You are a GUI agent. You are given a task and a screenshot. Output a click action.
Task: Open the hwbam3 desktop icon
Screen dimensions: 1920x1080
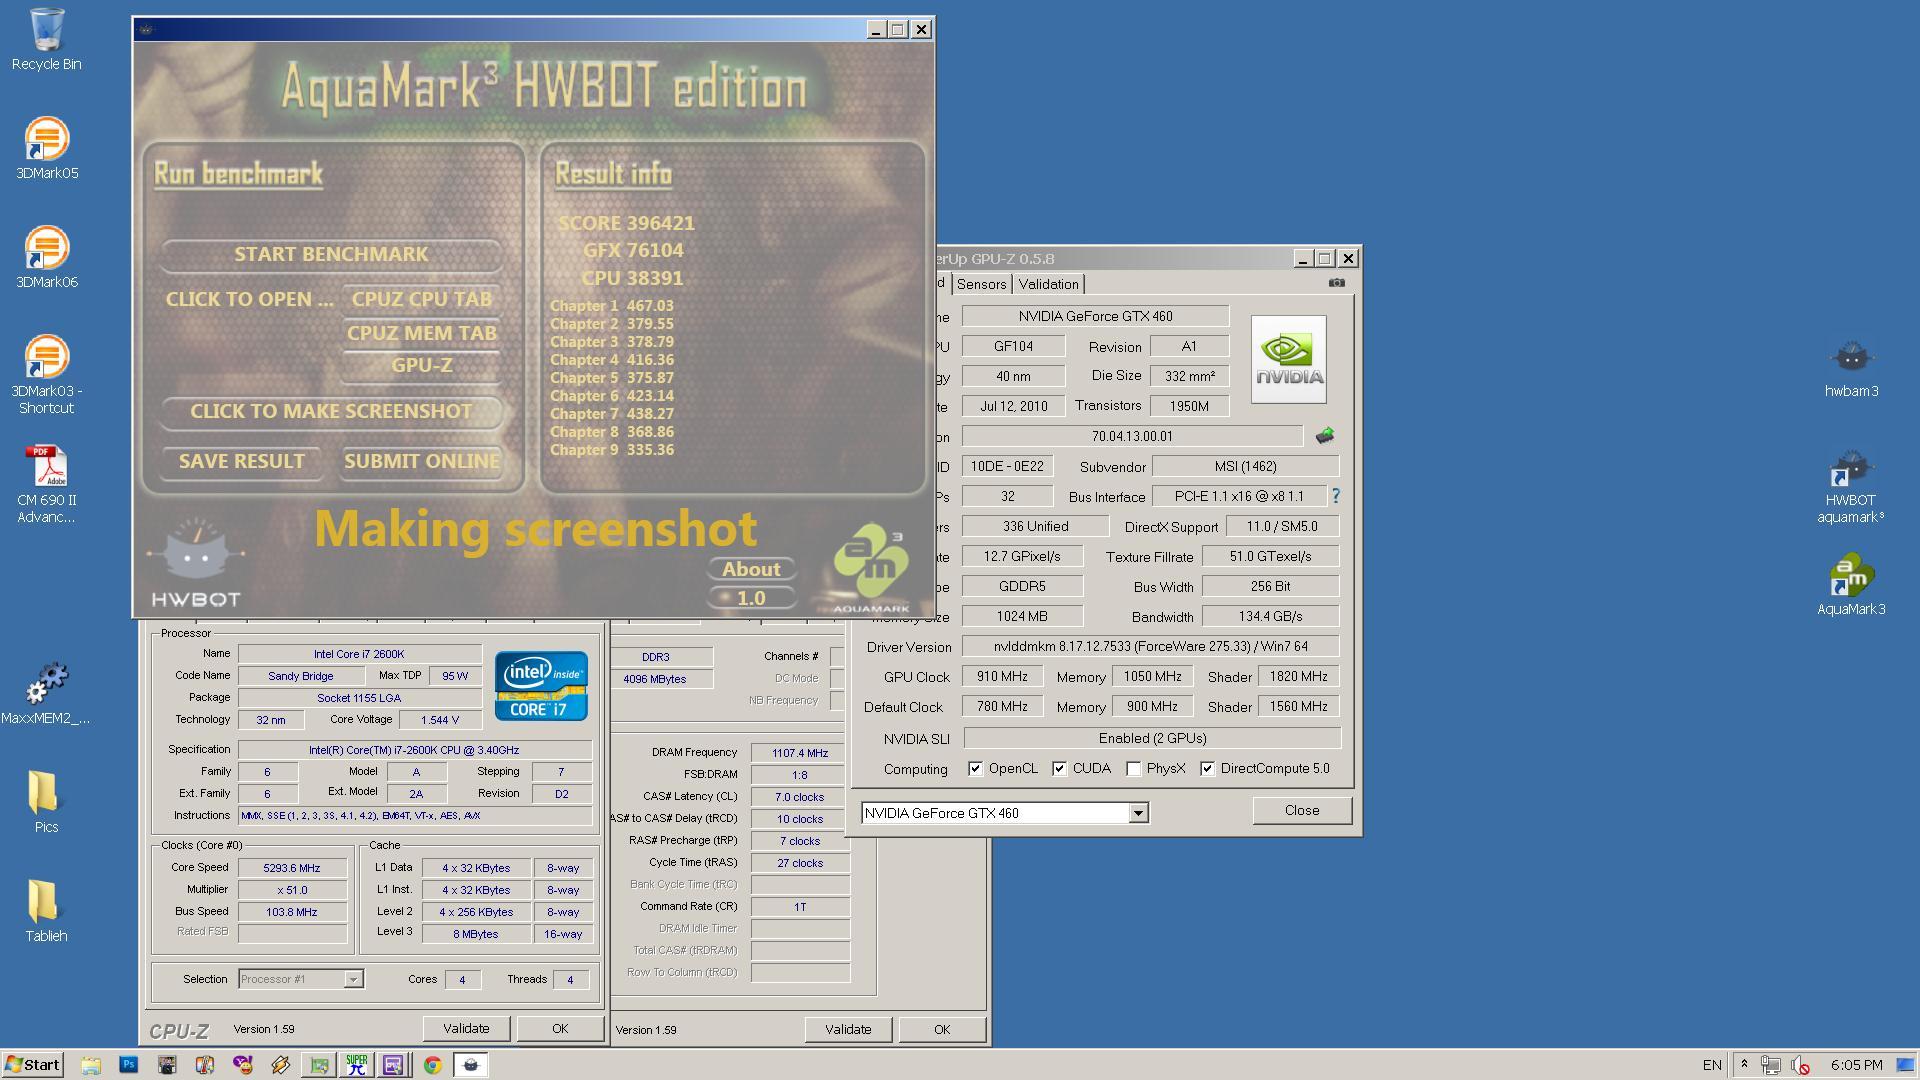1851,367
